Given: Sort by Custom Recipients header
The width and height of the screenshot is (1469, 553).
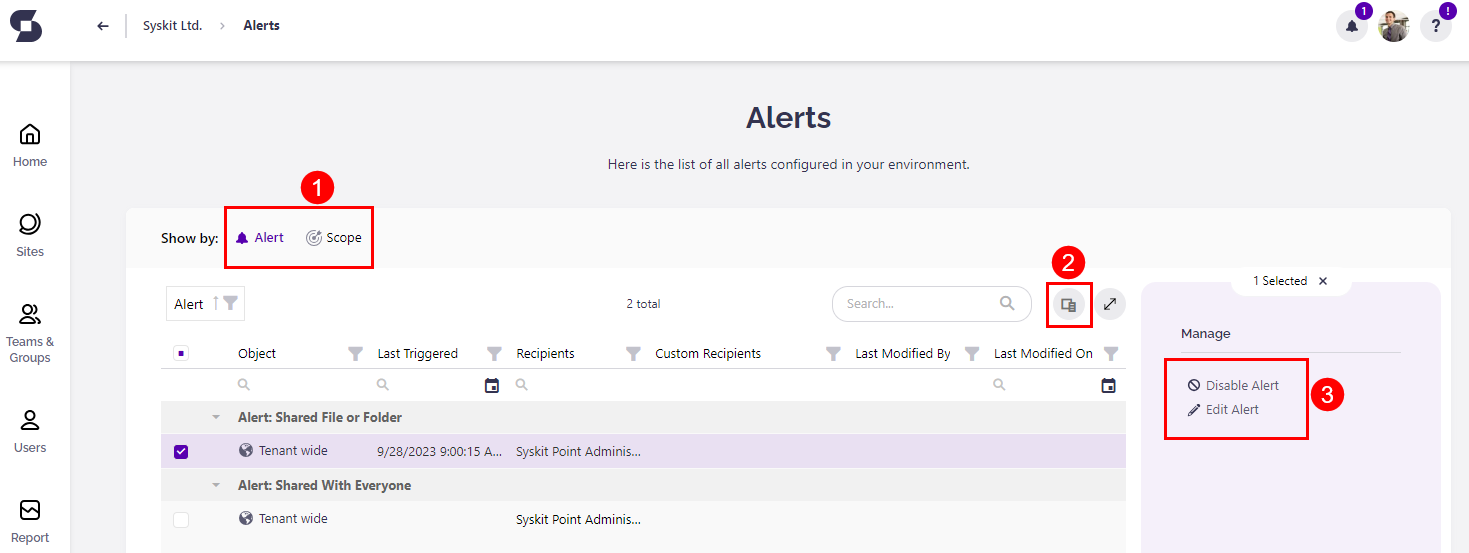Looking at the screenshot, I should pos(708,353).
